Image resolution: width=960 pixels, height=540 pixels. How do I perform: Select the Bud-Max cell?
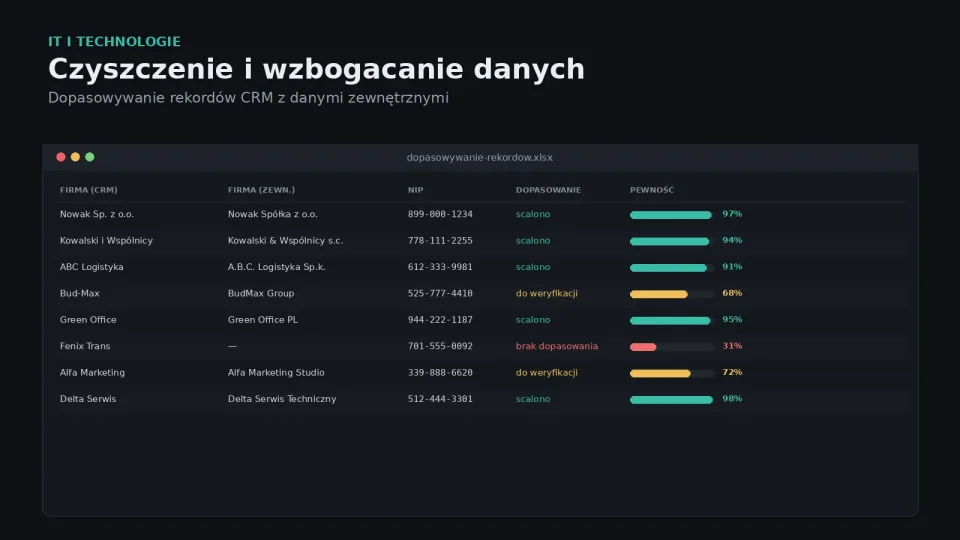(x=80, y=293)
